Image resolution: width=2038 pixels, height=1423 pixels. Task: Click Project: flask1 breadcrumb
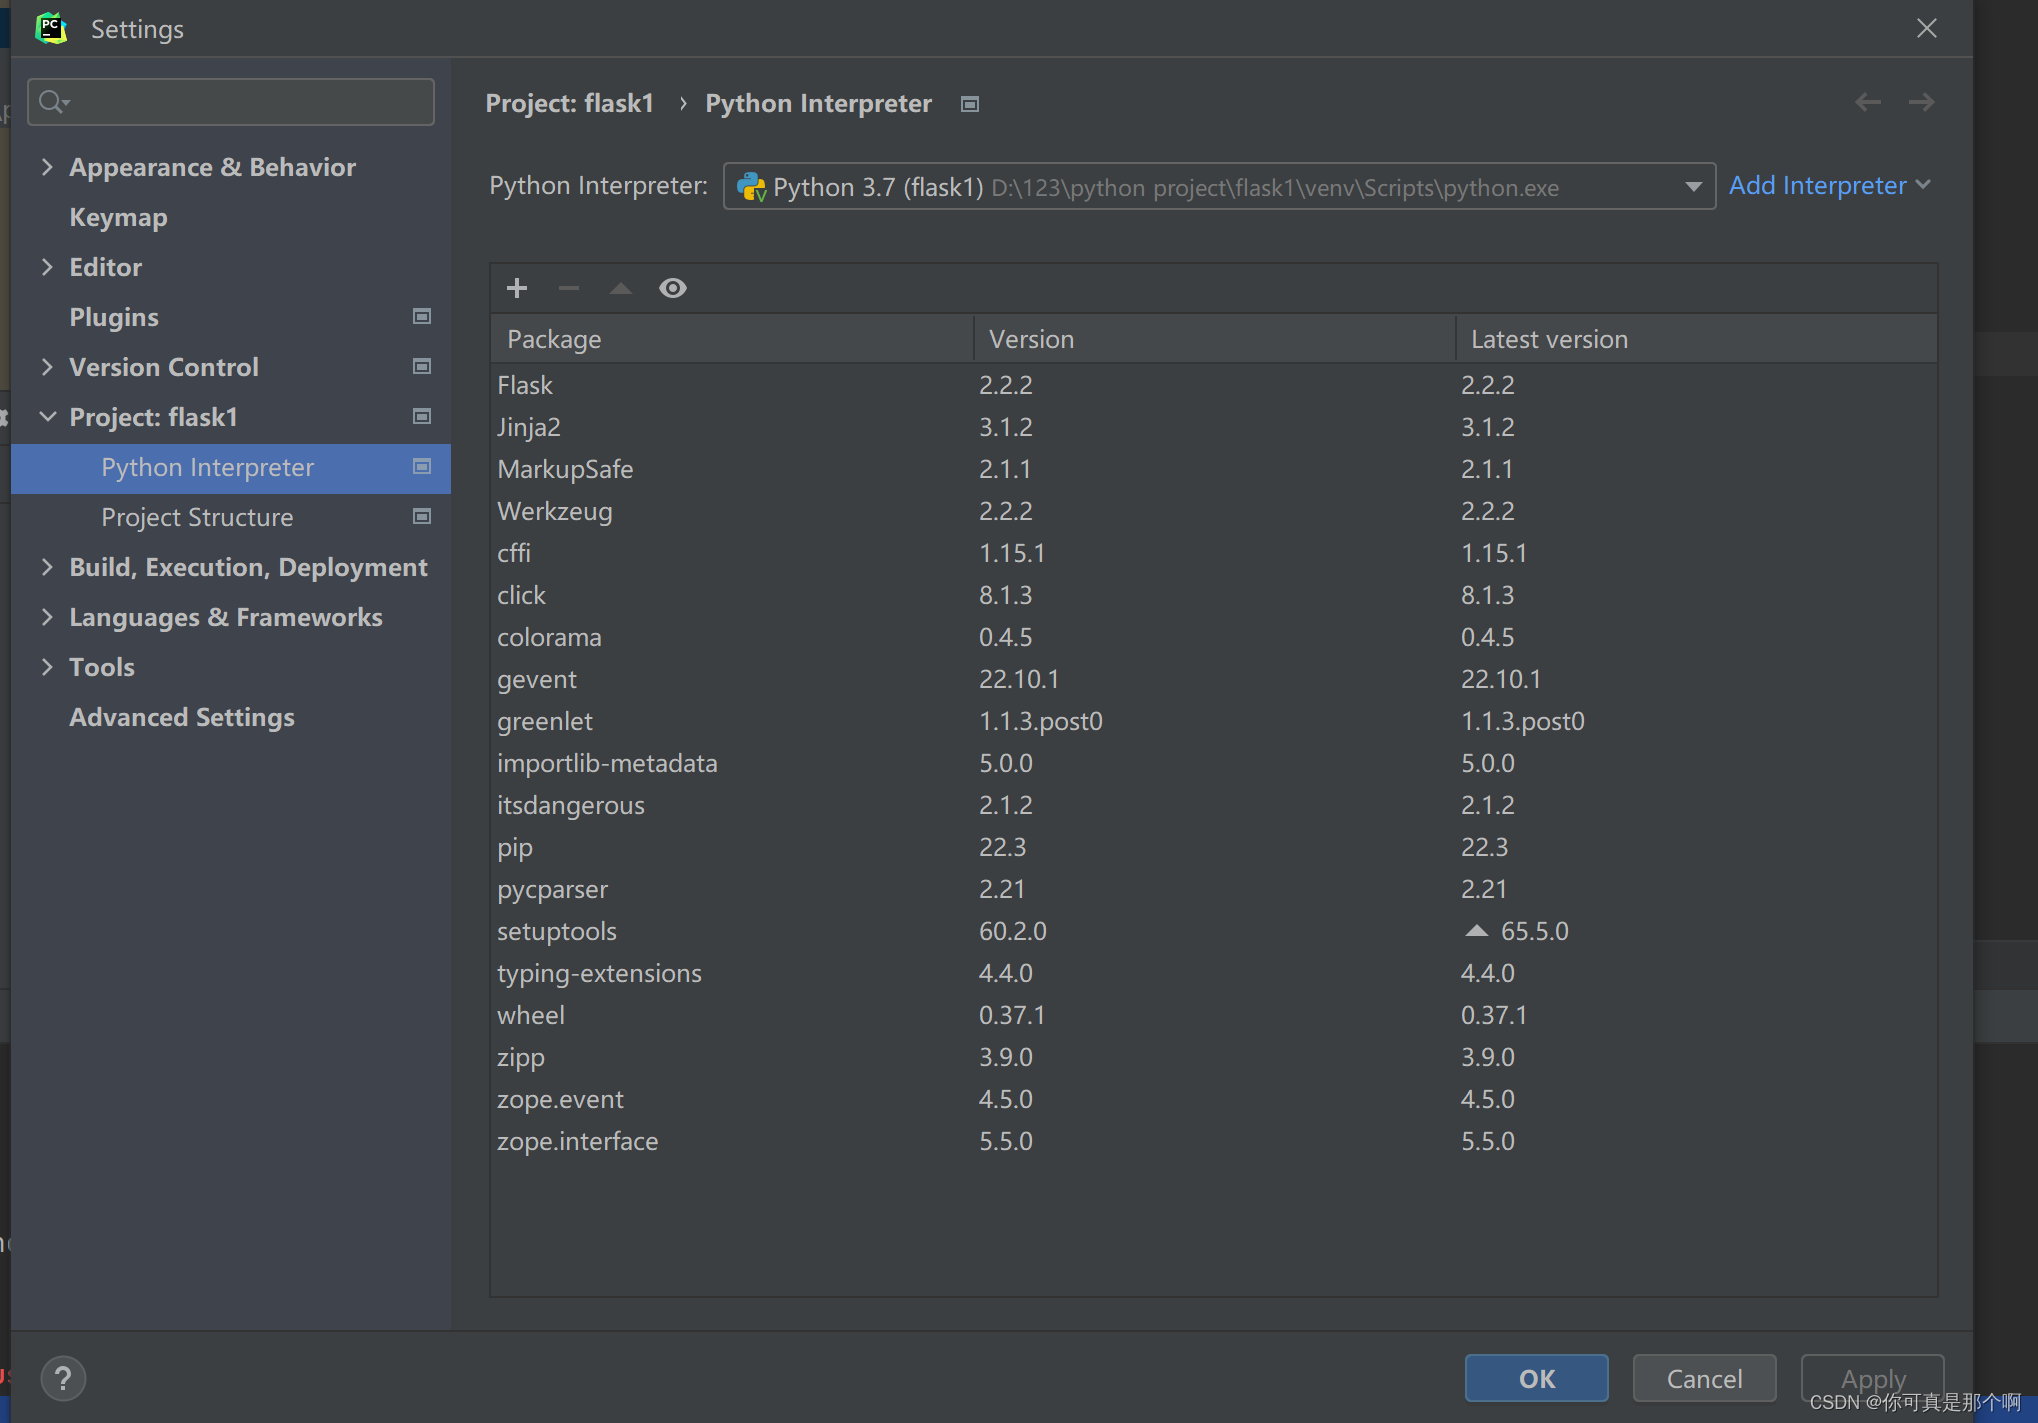570,103
